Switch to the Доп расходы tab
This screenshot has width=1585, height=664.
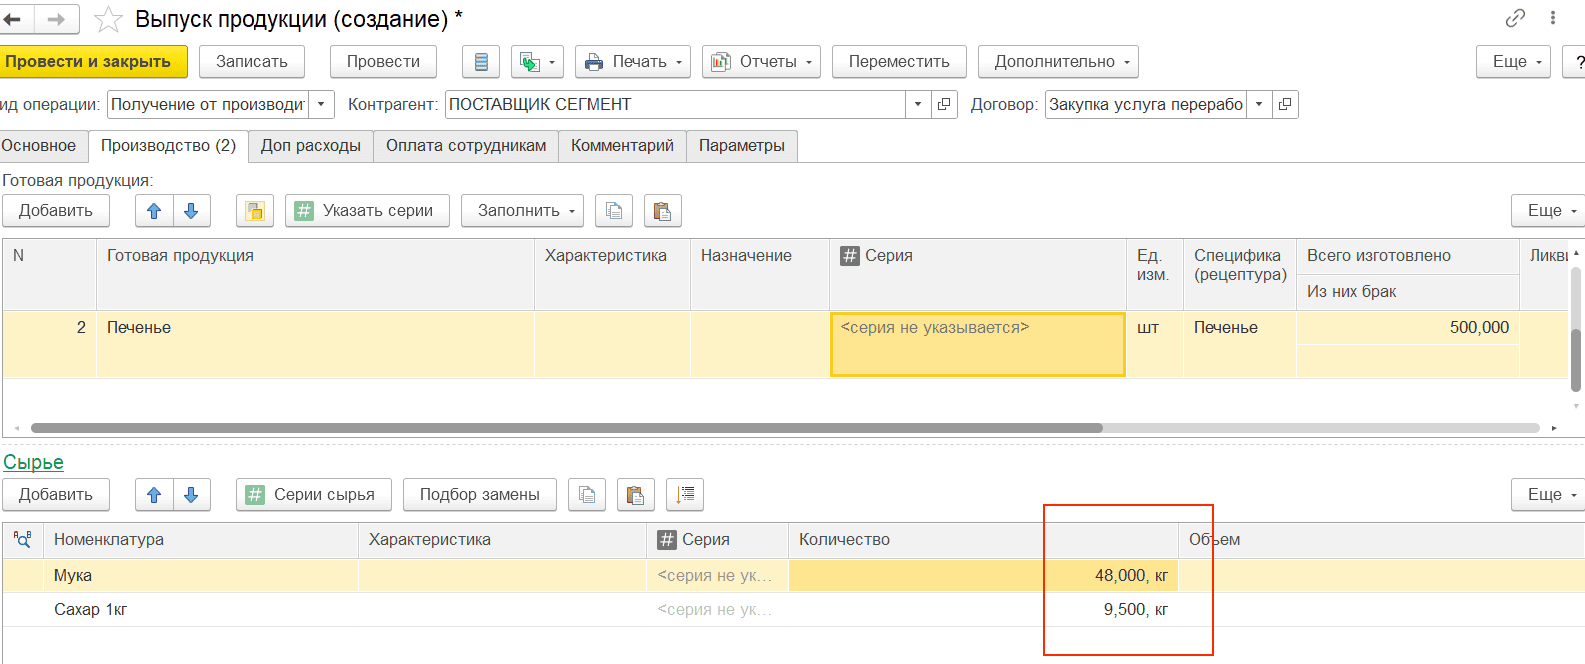(311, 146)
